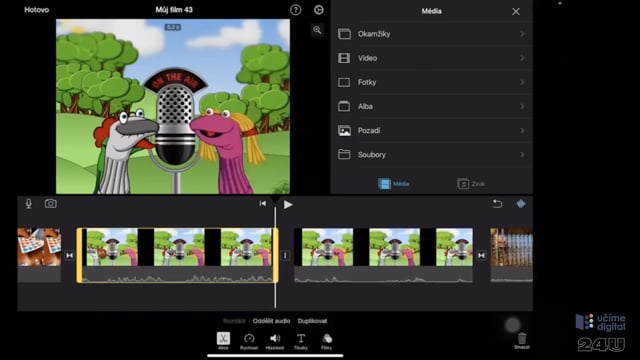Click the Pozadí picture icon
640x360 pixels.
344,131
